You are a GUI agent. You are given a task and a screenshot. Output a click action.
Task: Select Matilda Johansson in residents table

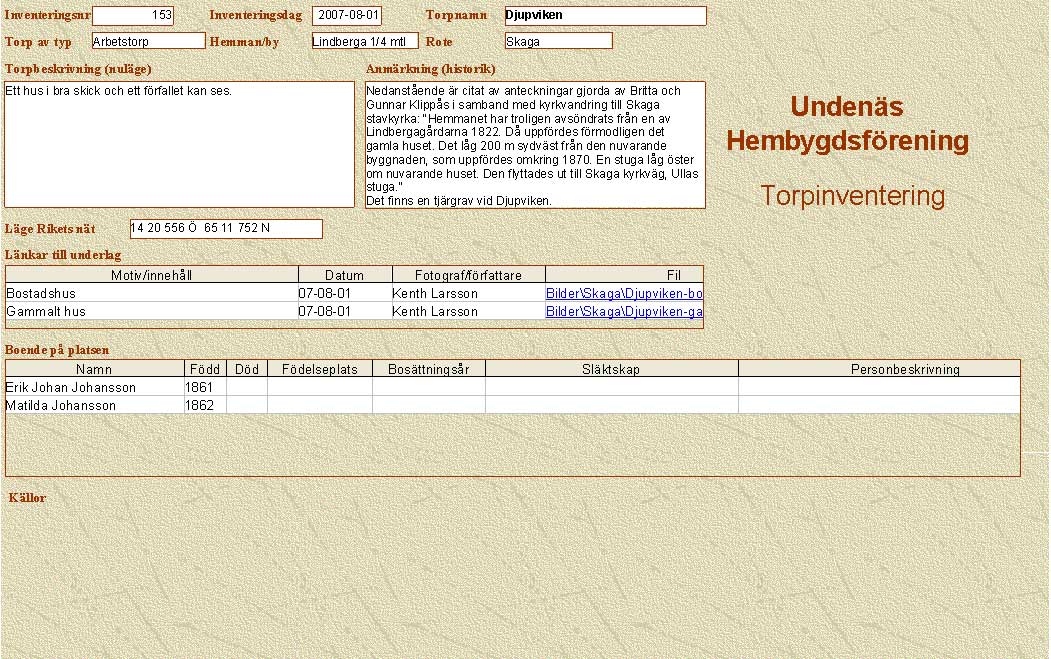coord(94,406)
